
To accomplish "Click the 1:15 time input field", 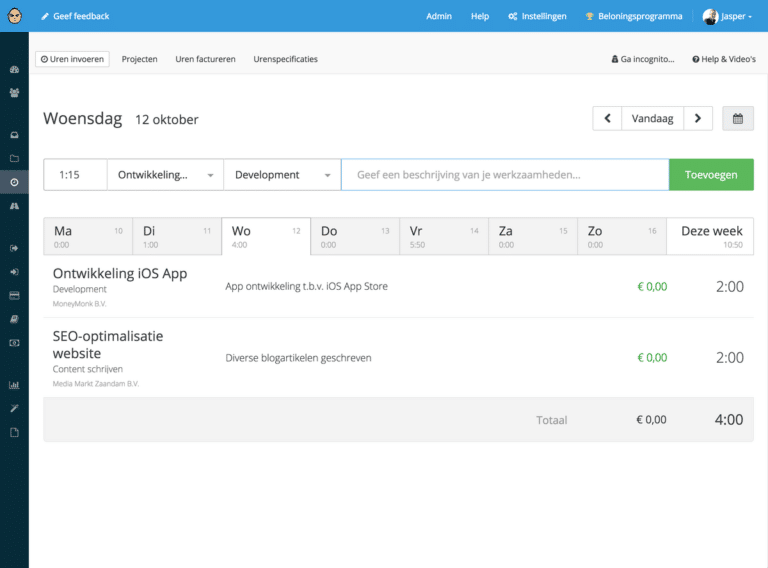I will (75, 175).
